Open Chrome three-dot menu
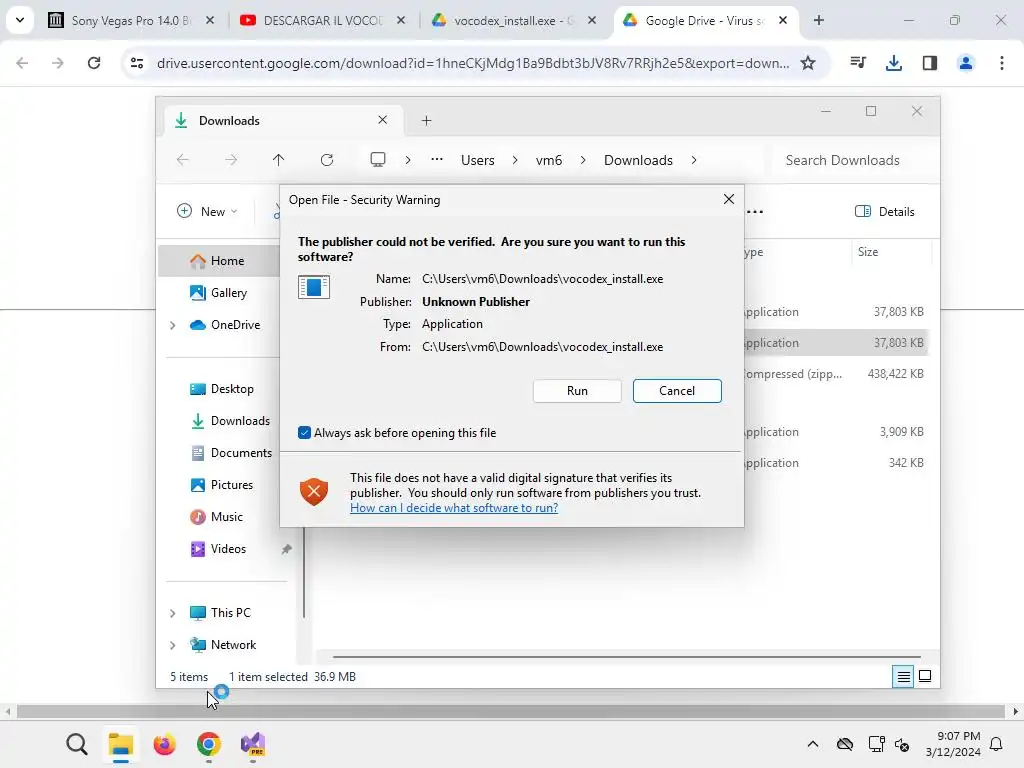Viewport: 1024px width, 768px height. 1002,63
